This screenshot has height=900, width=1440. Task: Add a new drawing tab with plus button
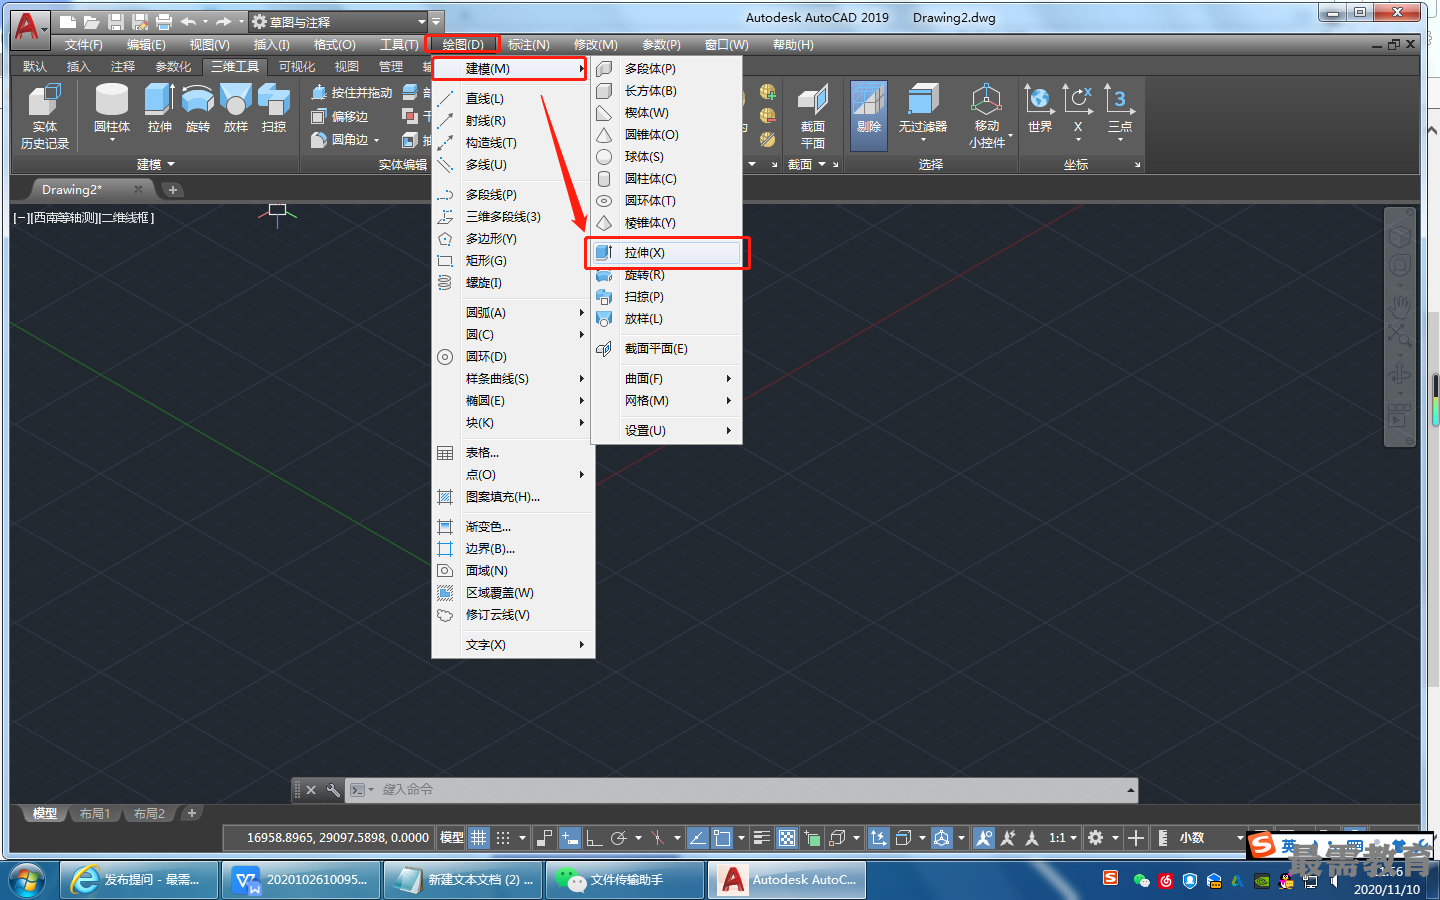pyautogui.click(x=173, y=190)
